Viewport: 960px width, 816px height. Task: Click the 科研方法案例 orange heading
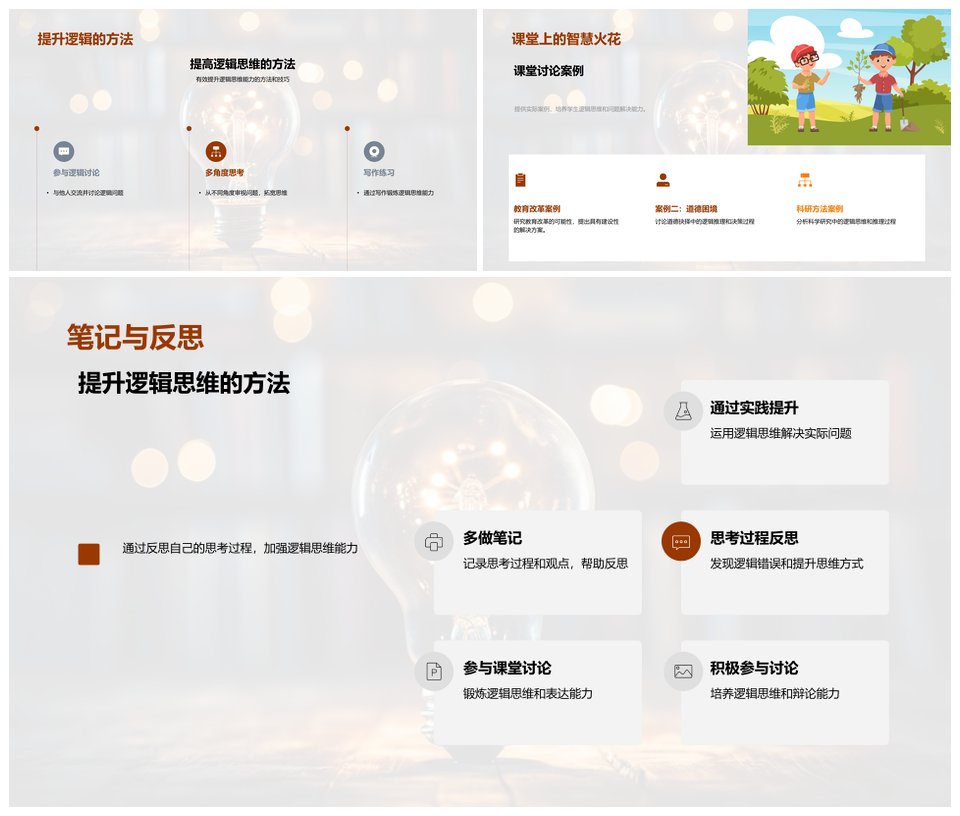819,209
